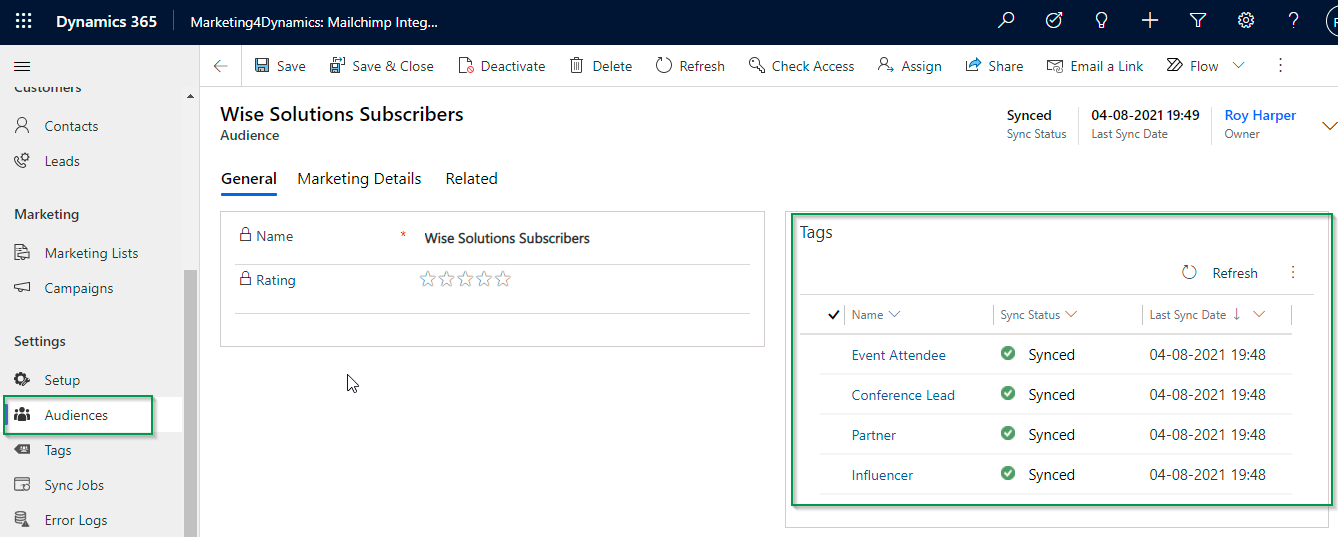Switch to the Marketing Details tab

(x=359, y=179)
